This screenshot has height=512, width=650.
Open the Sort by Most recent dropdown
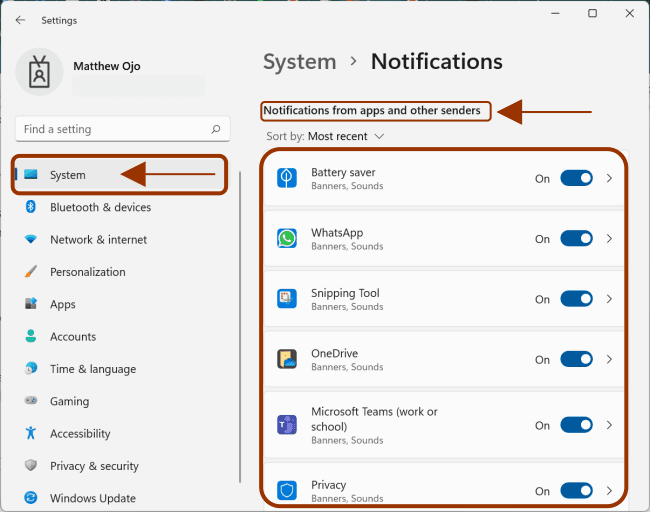coord(325,136)
